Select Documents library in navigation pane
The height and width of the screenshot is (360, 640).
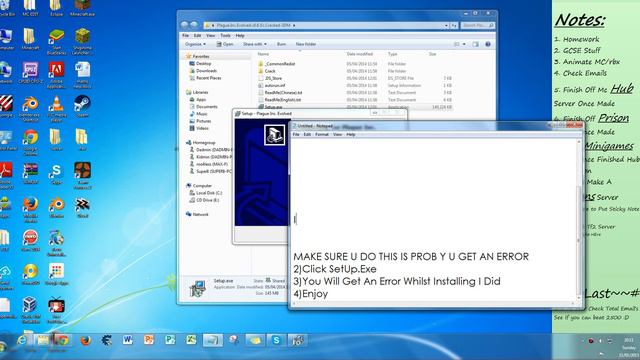click(204, 107)
